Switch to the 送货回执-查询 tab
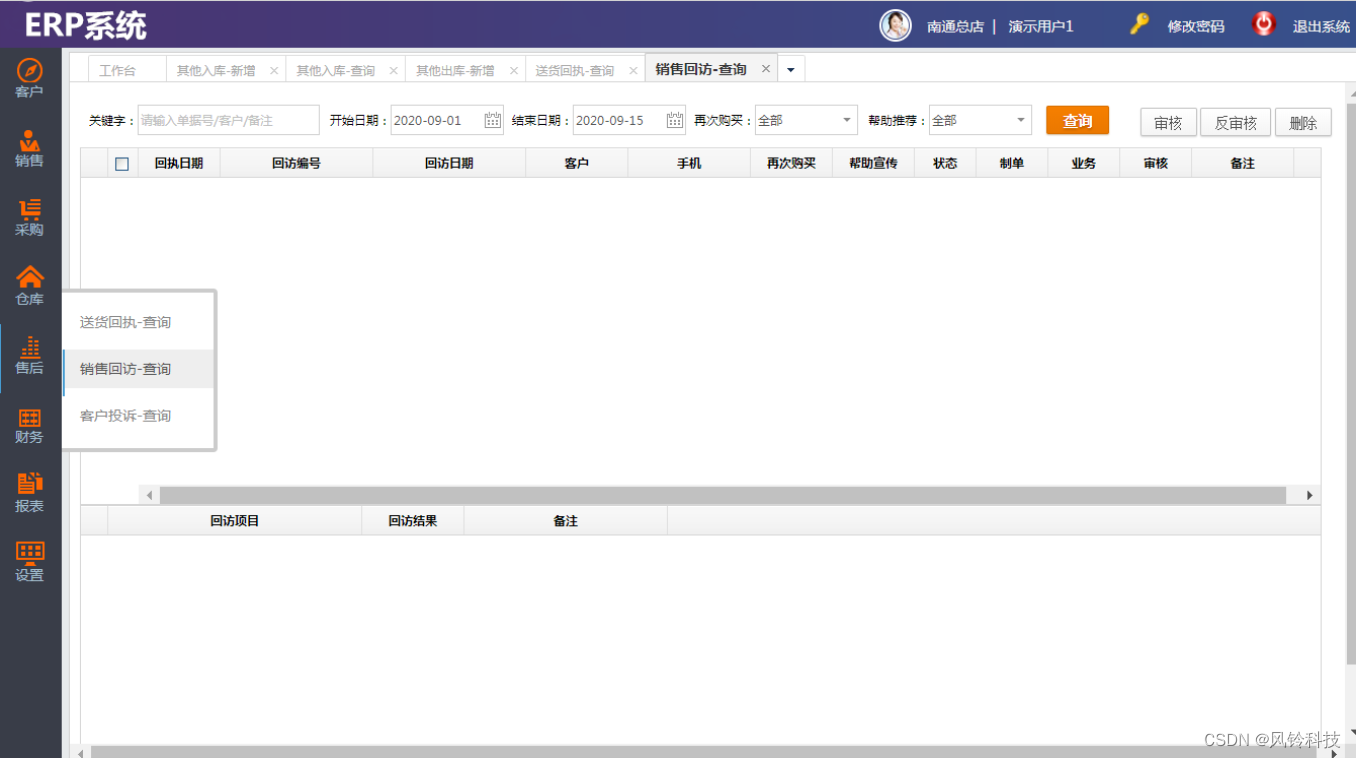The image size is (1356, 758). point(575,71)
